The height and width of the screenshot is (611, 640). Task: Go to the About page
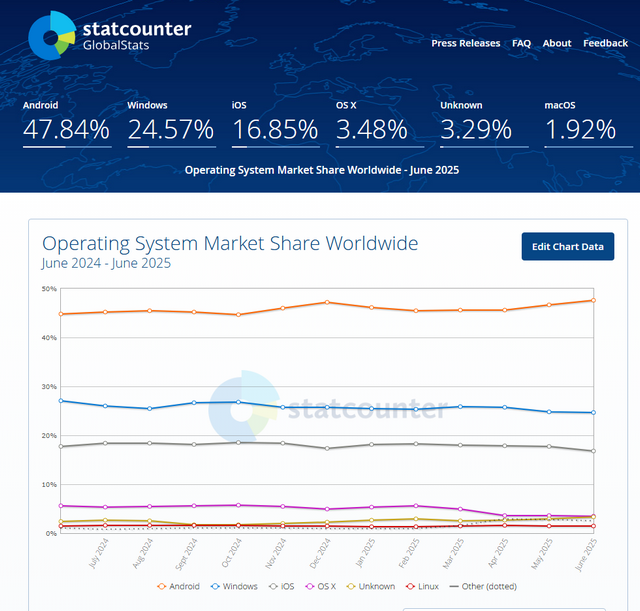pyautogui.click(x=557, y=43)
